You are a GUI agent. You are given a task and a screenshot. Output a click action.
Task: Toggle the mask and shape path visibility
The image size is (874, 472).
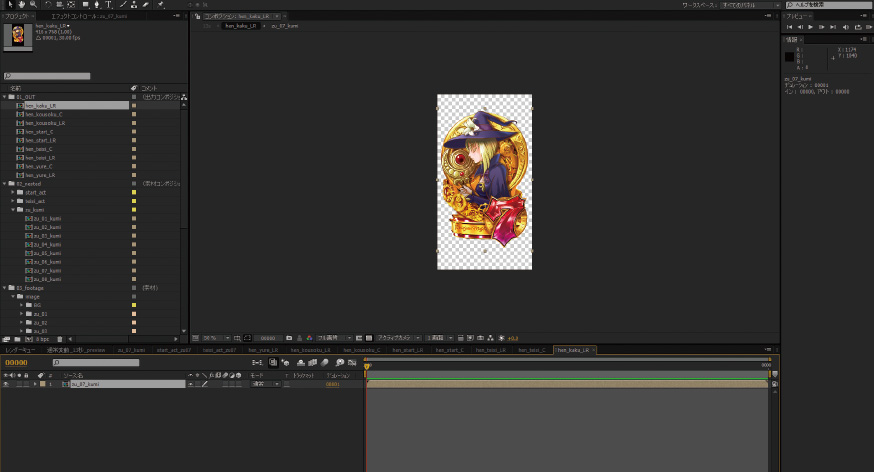click(x=247, y=338)
